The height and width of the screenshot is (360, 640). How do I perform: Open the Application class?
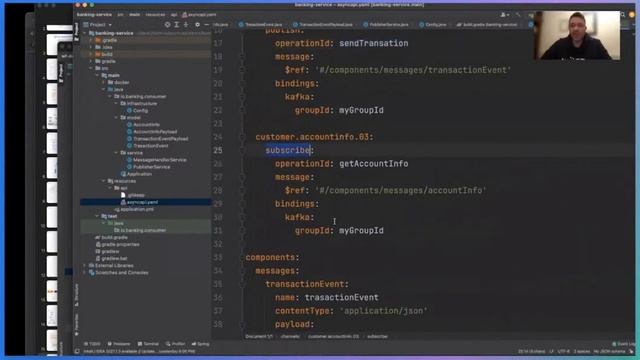136,174
